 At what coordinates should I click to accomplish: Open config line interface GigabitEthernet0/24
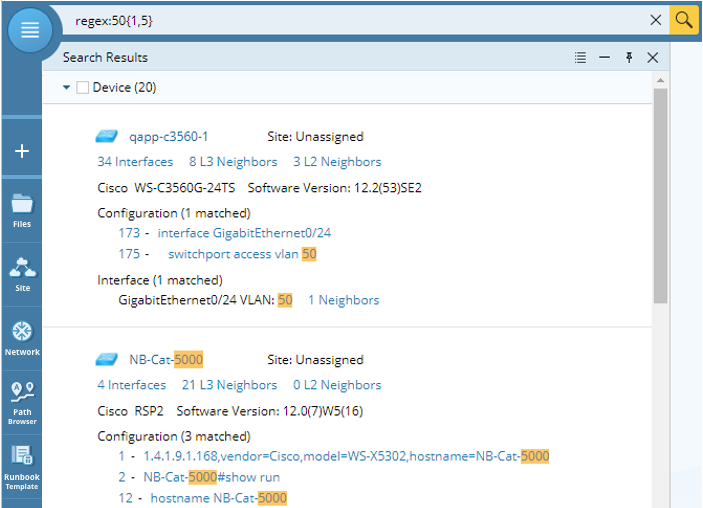pyautogui.click(x=244, y=233)
